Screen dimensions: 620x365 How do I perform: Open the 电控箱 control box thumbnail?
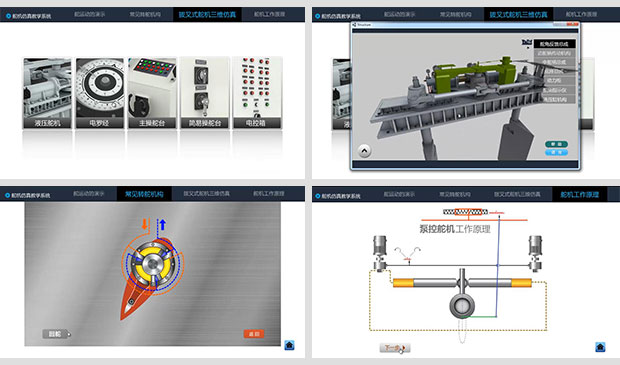[257, 93]
